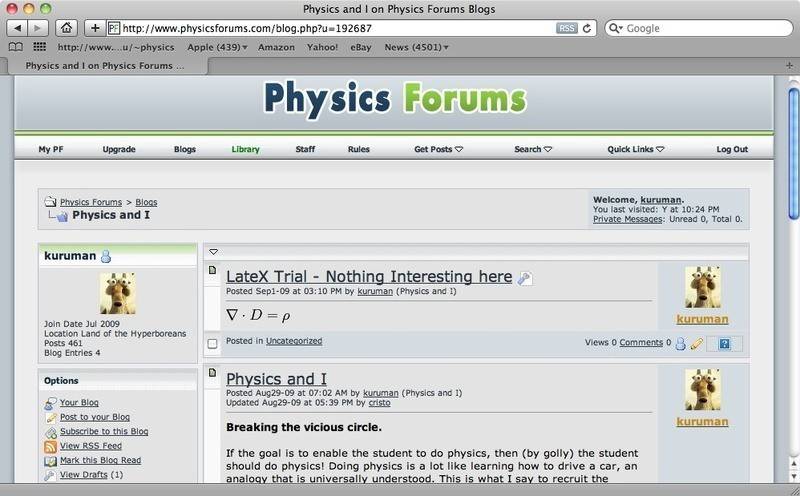Open the Physics and I post title link

[276, 379]
